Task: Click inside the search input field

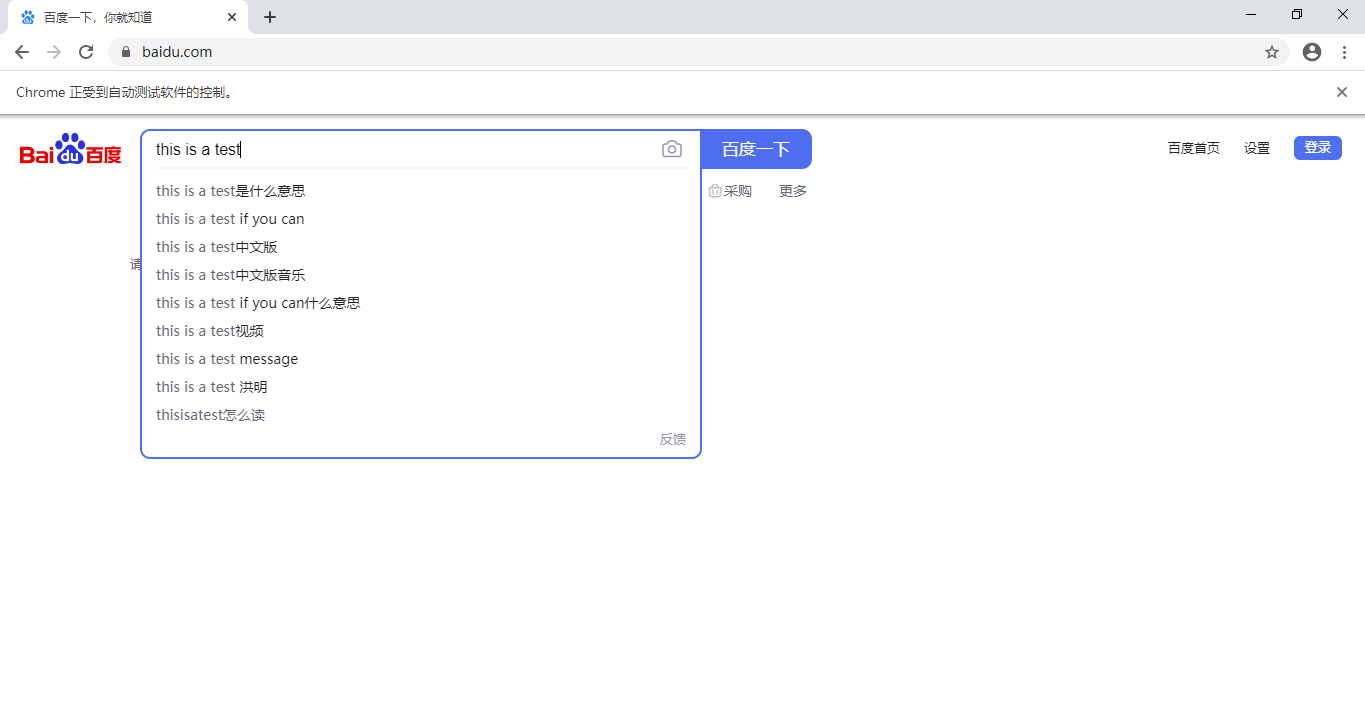Action: 400,148
